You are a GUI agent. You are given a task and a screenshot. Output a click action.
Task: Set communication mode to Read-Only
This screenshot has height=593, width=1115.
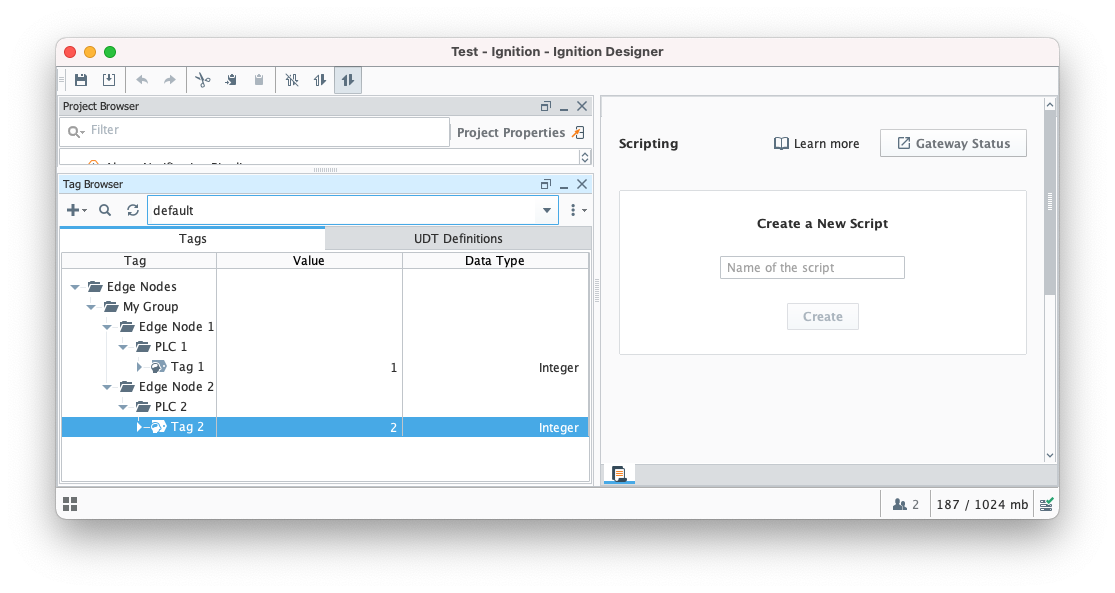[319, 80]
